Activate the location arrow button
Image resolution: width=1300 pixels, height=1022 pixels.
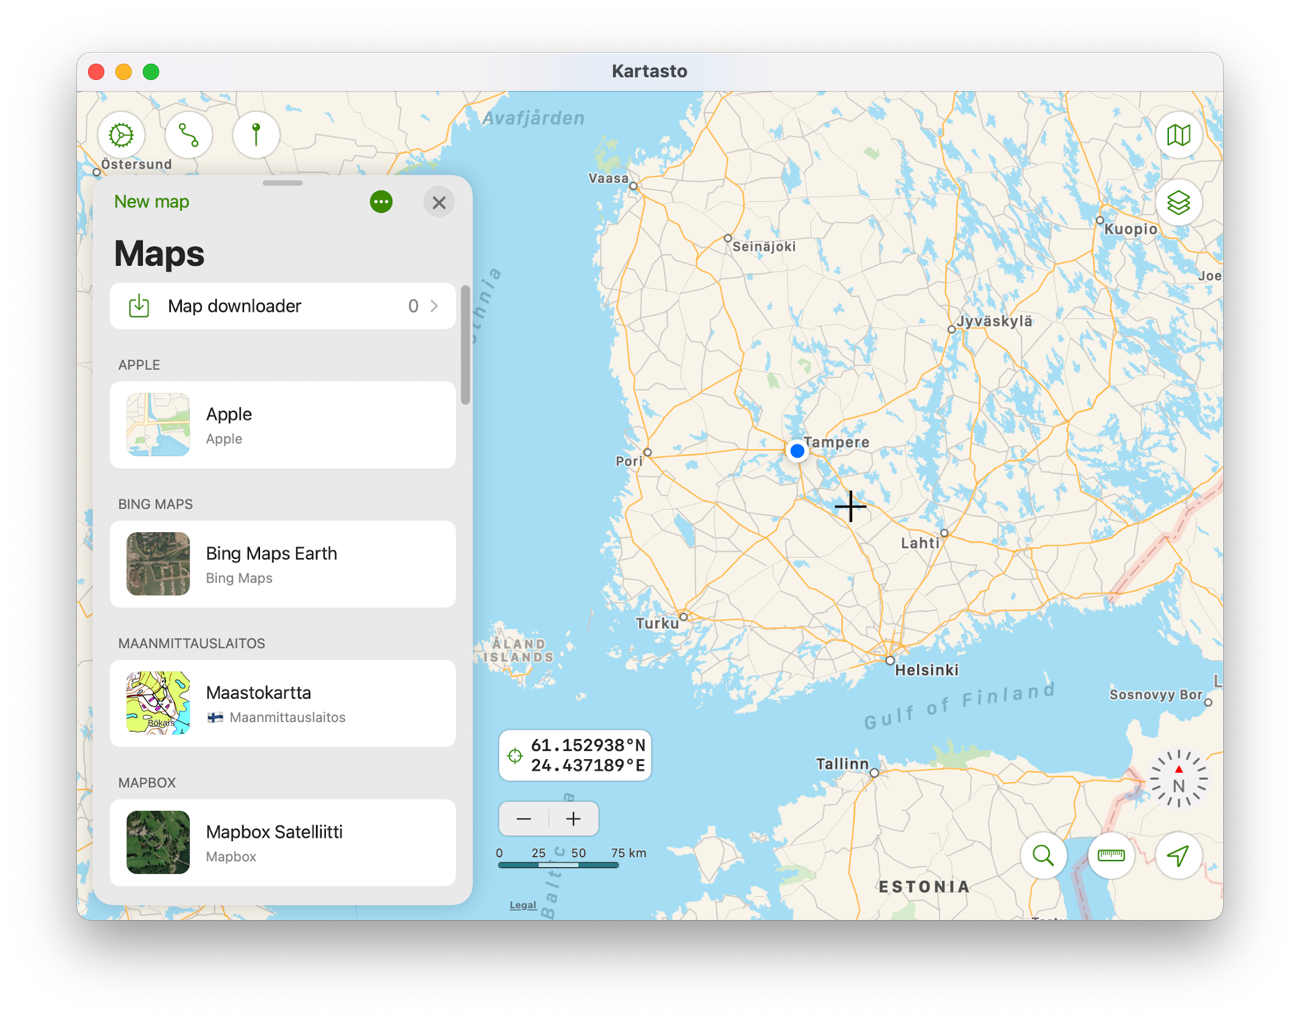pyautogui.click(x=1179, y=856)
